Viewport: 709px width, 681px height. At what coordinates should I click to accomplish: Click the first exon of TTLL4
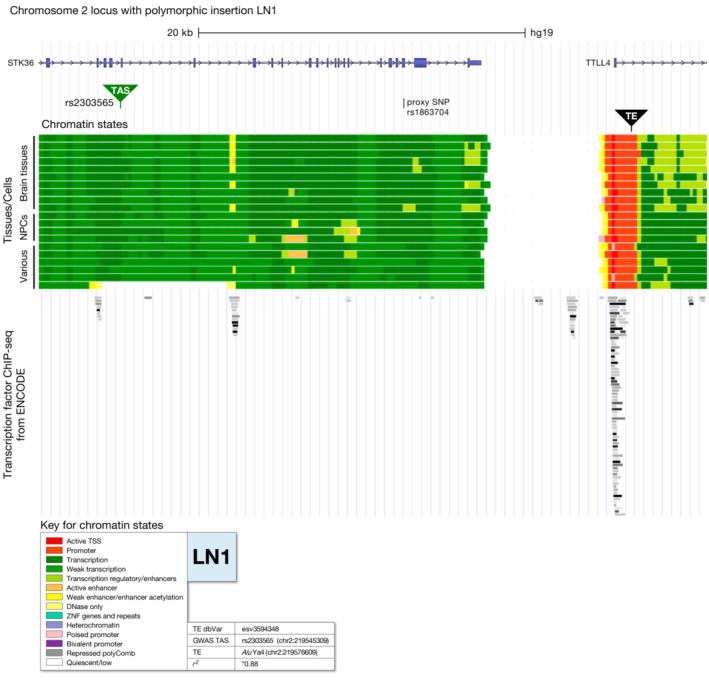(615, 63)
